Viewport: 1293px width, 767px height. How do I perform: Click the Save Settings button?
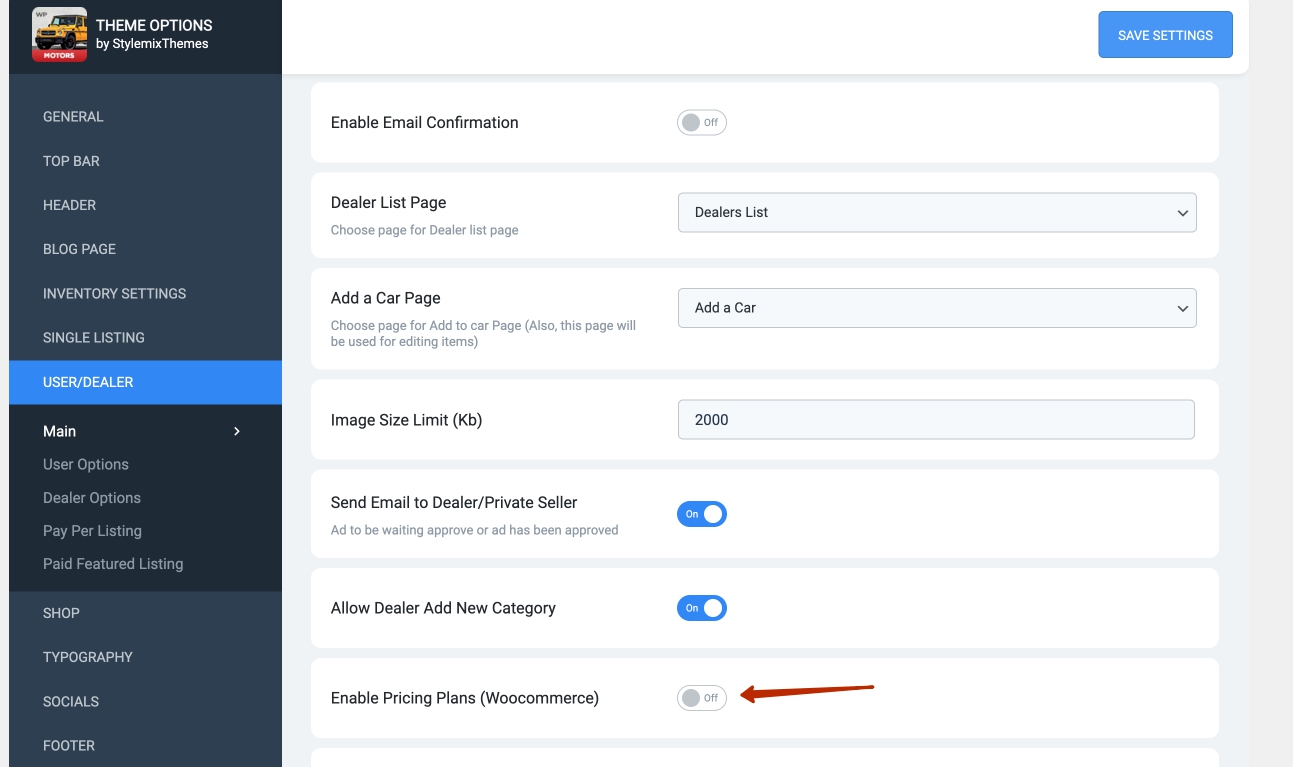click(1164, 35)
